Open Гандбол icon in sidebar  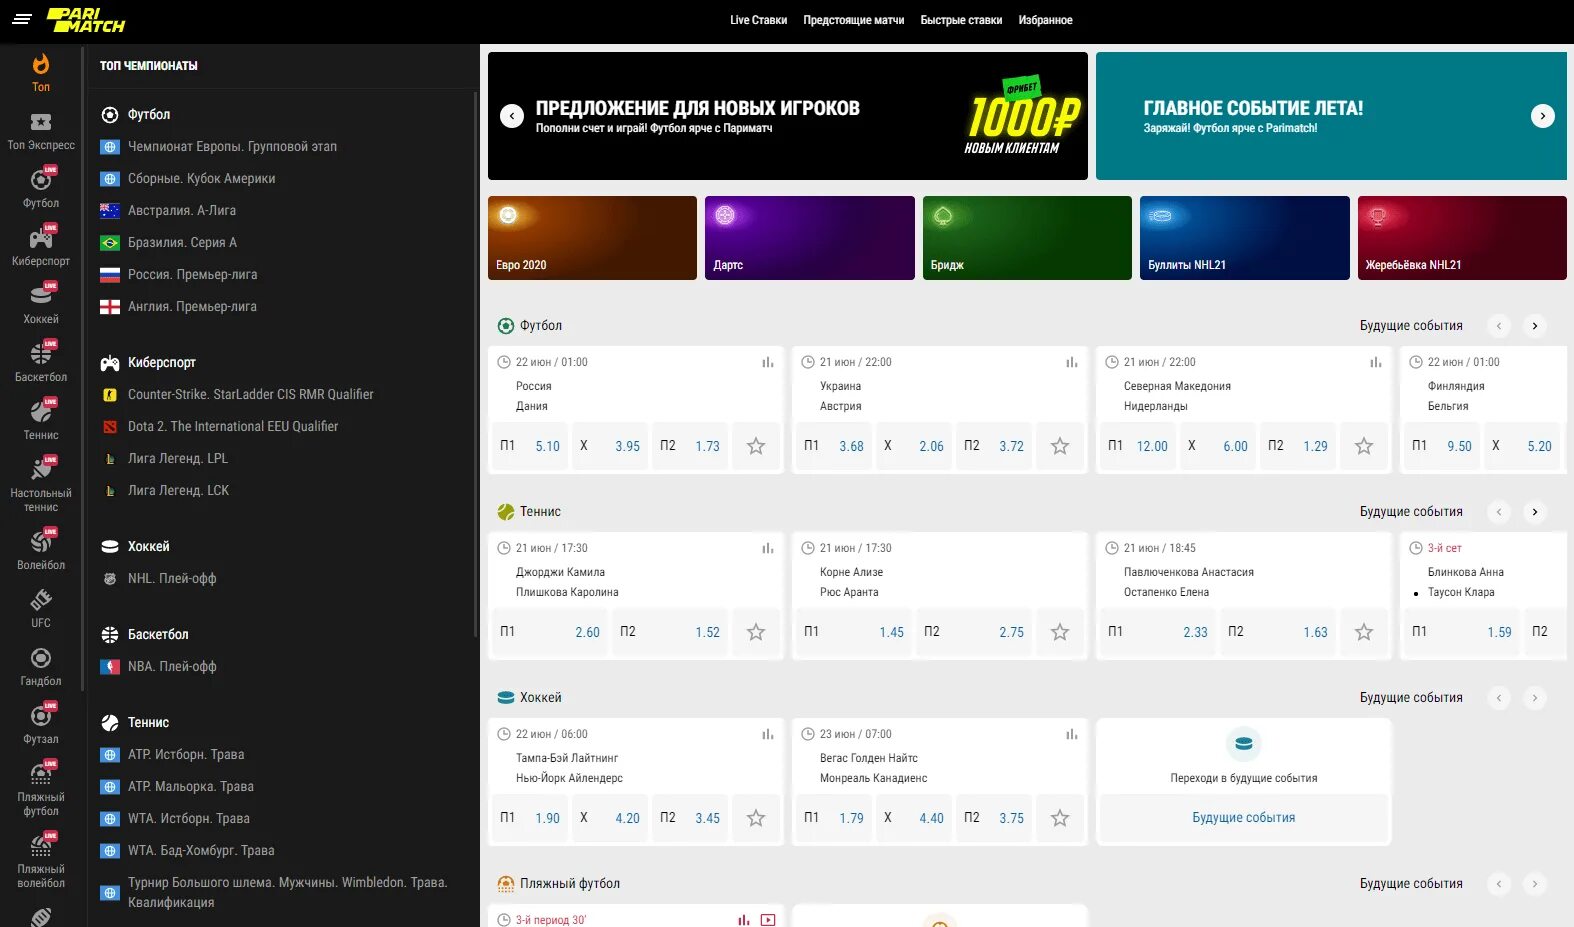pos(41,658)
